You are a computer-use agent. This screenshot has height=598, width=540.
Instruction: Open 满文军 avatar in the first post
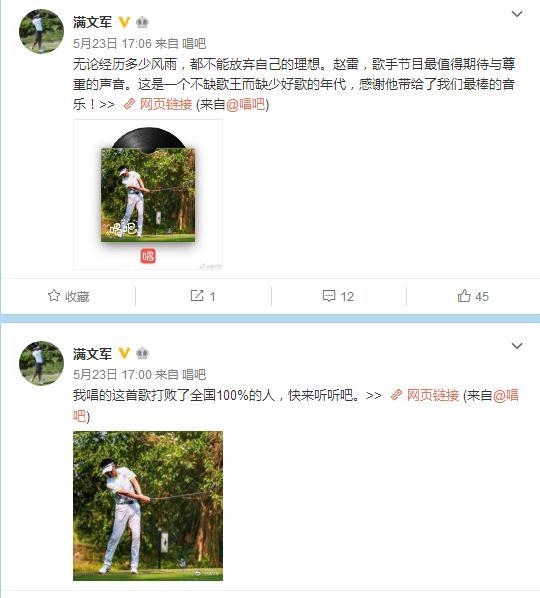41,31
